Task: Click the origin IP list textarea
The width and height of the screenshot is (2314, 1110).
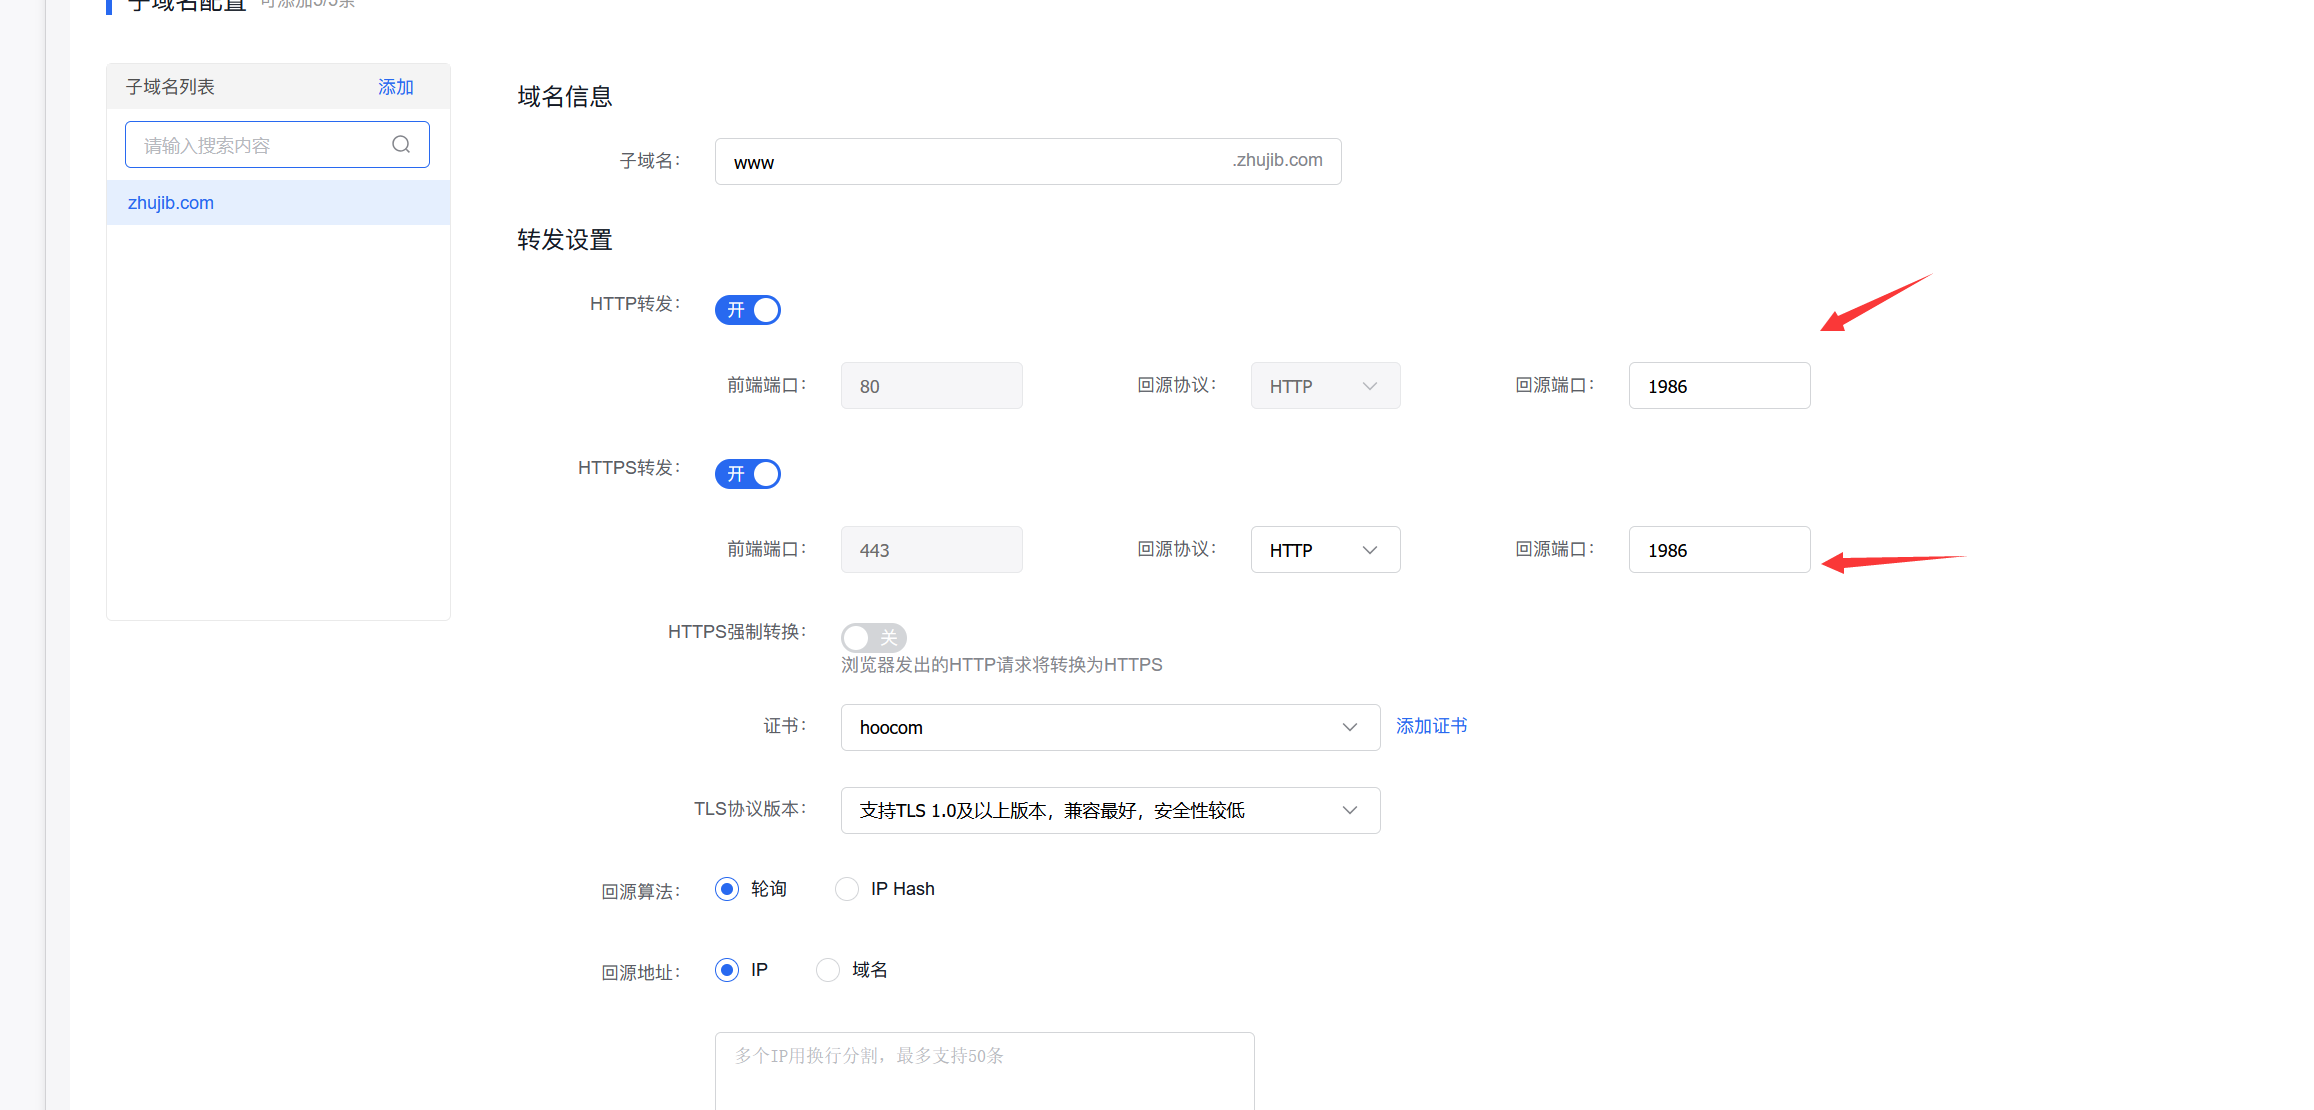Action: 985,1071
